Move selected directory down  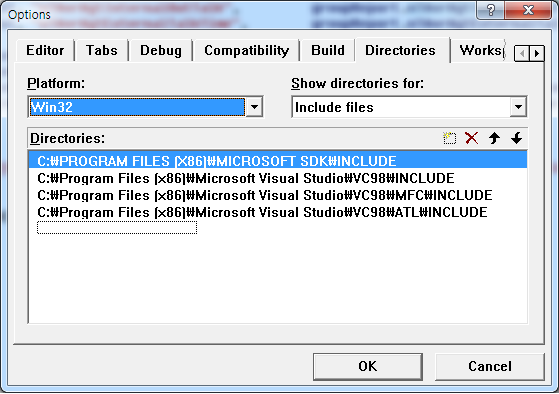[x=516, y=138]
